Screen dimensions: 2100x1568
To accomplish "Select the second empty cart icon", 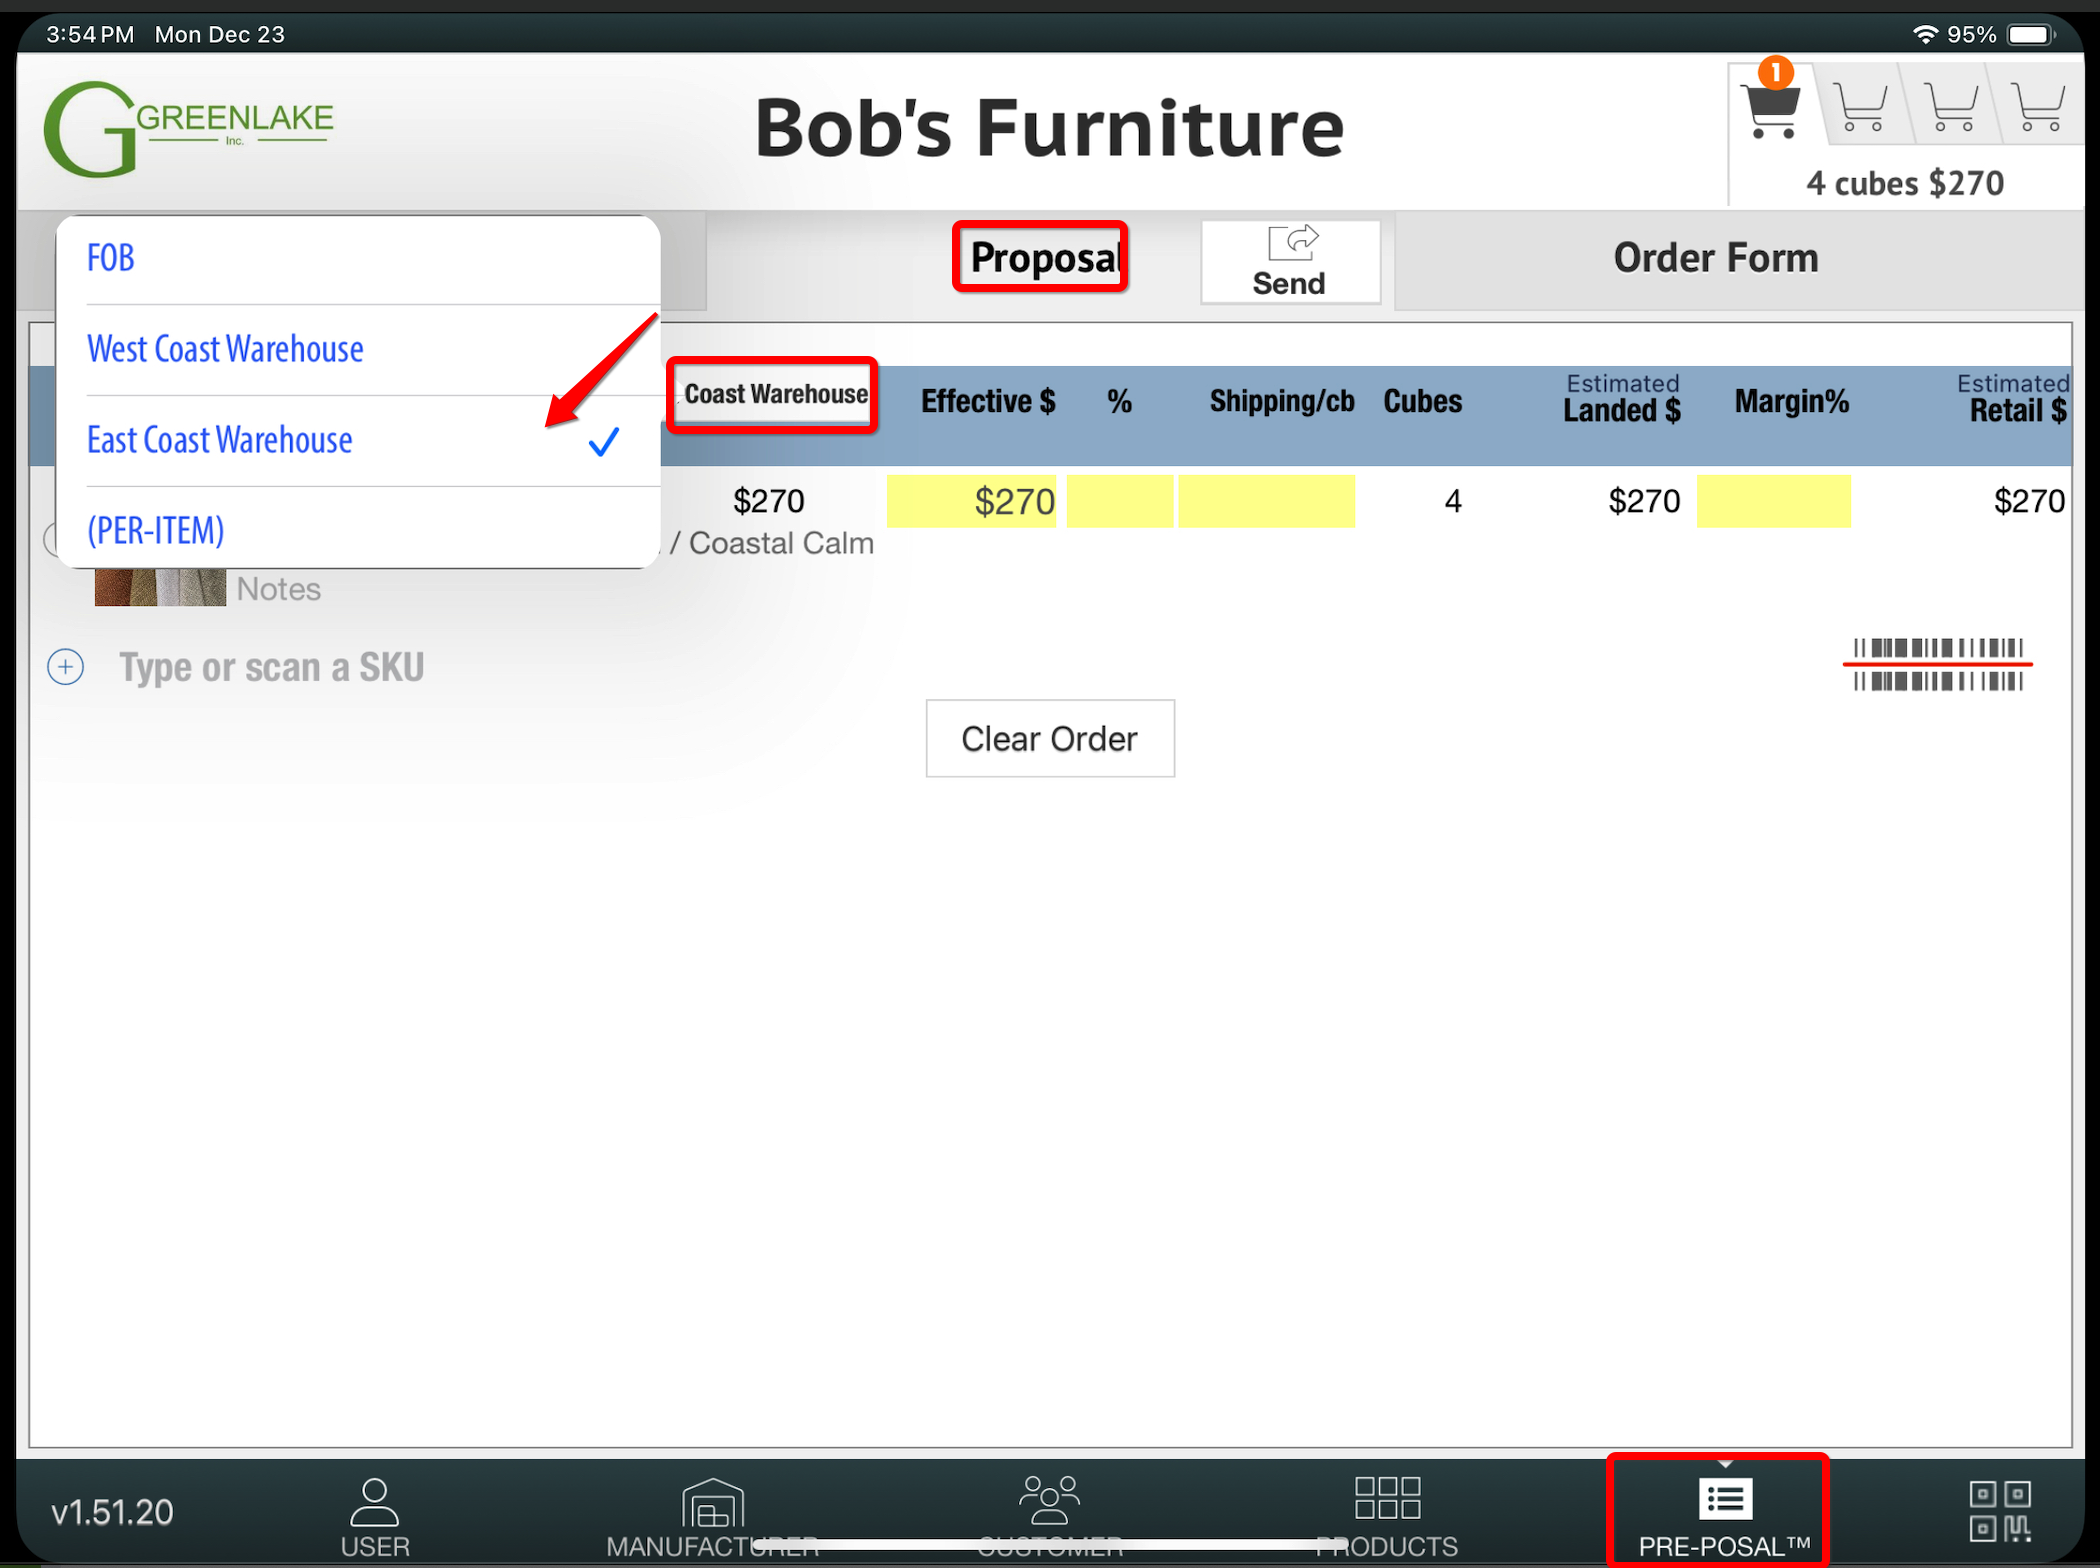I will point(1861,108).
